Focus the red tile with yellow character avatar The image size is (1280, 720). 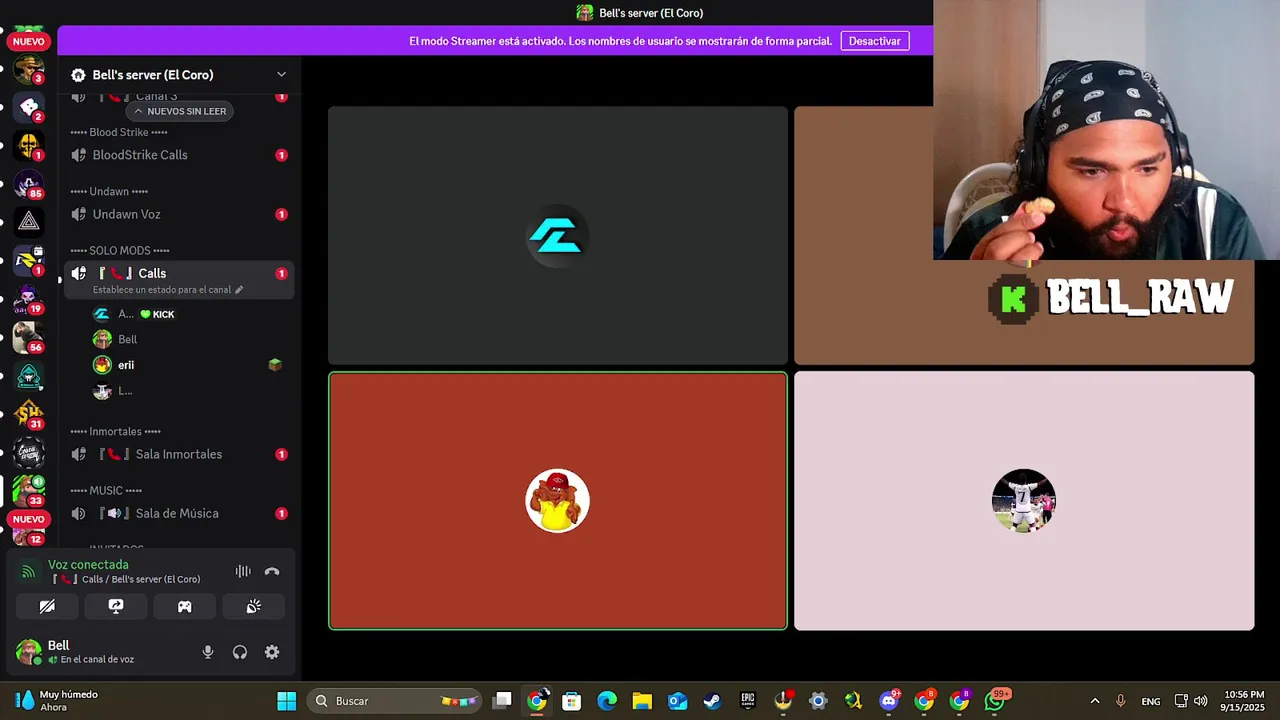click(558, 501)
